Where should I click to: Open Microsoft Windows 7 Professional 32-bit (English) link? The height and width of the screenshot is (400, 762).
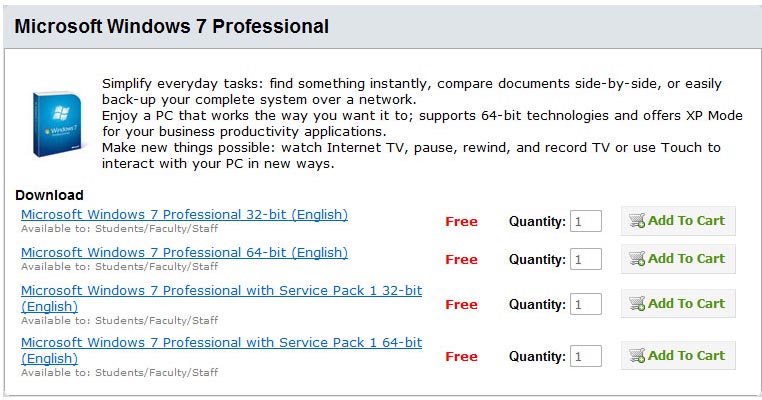pos(184,214)
